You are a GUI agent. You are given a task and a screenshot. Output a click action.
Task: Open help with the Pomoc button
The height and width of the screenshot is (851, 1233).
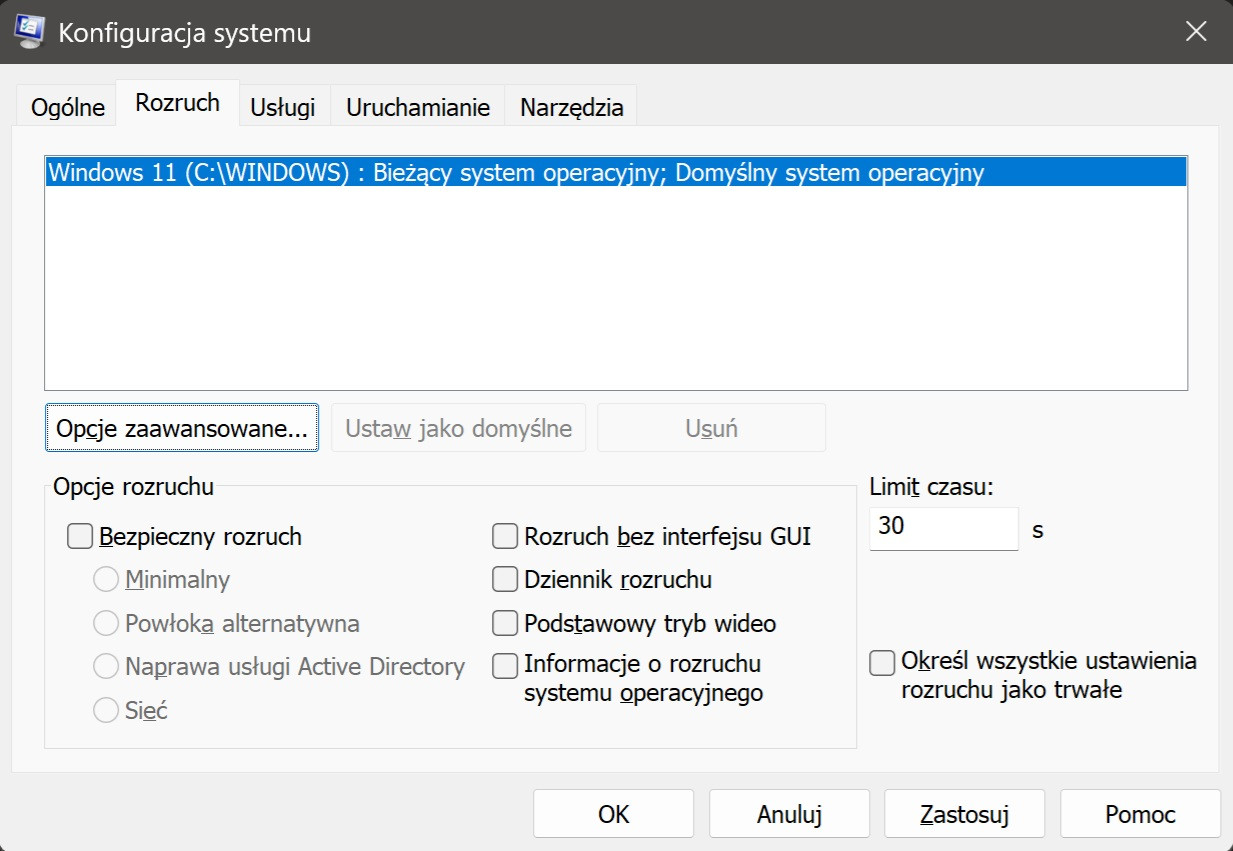coord(1140,814)
